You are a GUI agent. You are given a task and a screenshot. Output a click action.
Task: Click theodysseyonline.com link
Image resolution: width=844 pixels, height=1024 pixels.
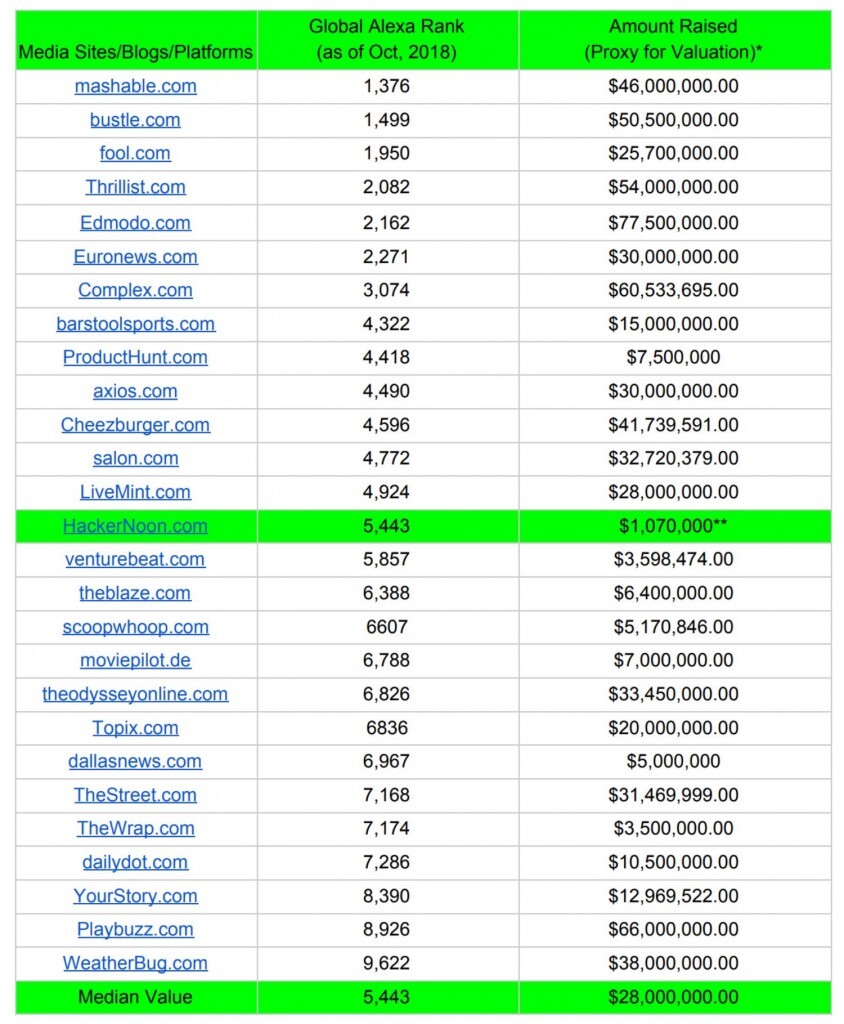pos(135,694)
